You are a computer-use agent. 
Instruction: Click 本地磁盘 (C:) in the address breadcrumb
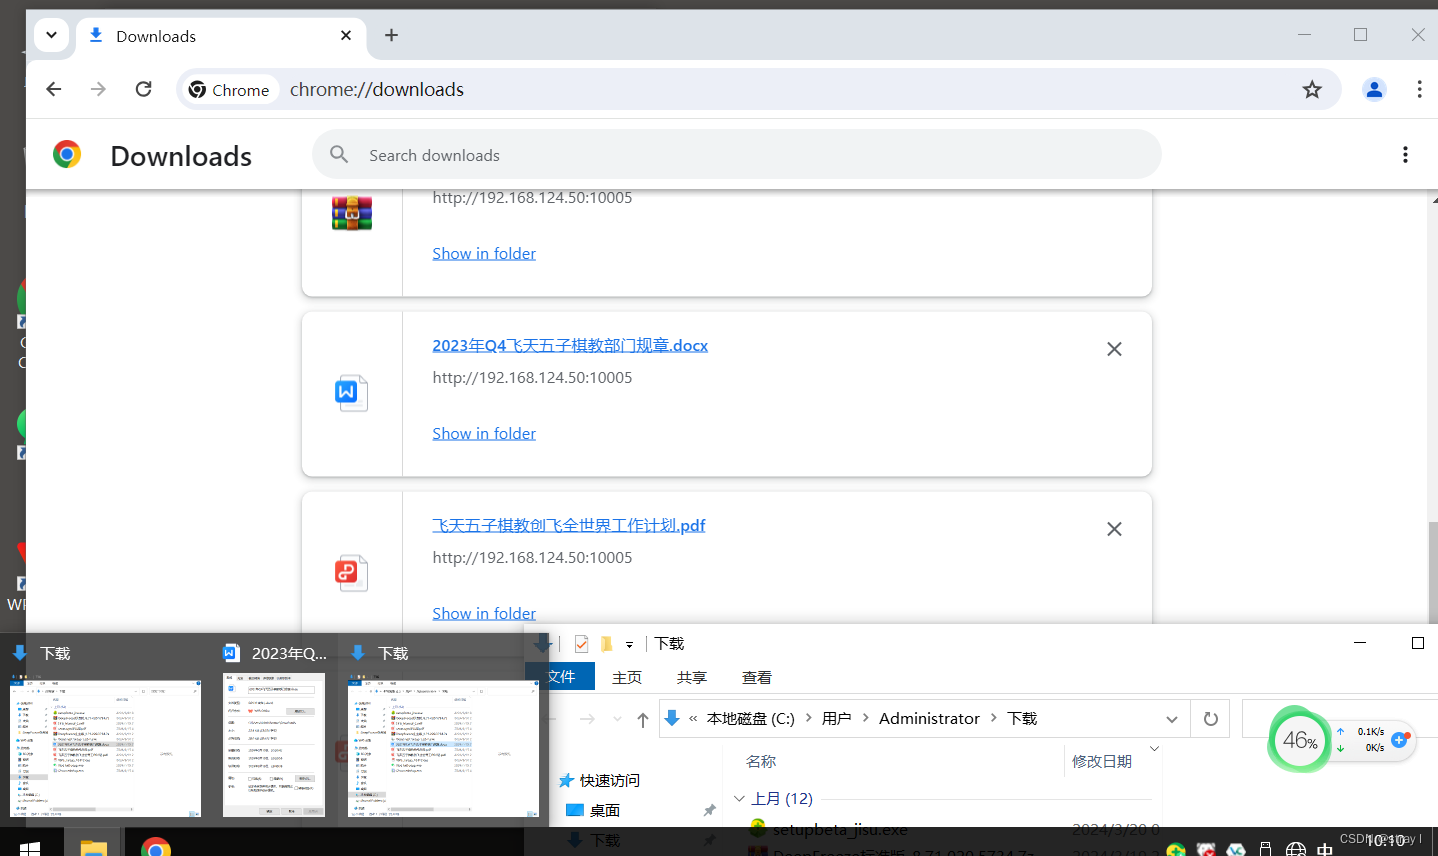[750, 719]
